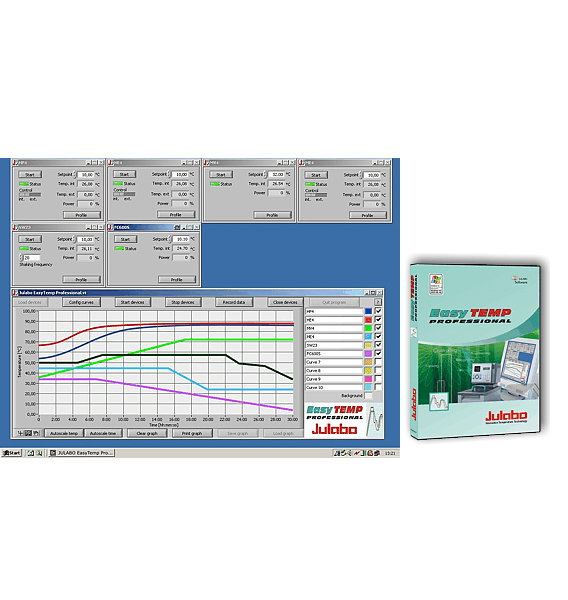
Task: Enable the Curve 8 checkbox
Action: click(x=378, y=370)
